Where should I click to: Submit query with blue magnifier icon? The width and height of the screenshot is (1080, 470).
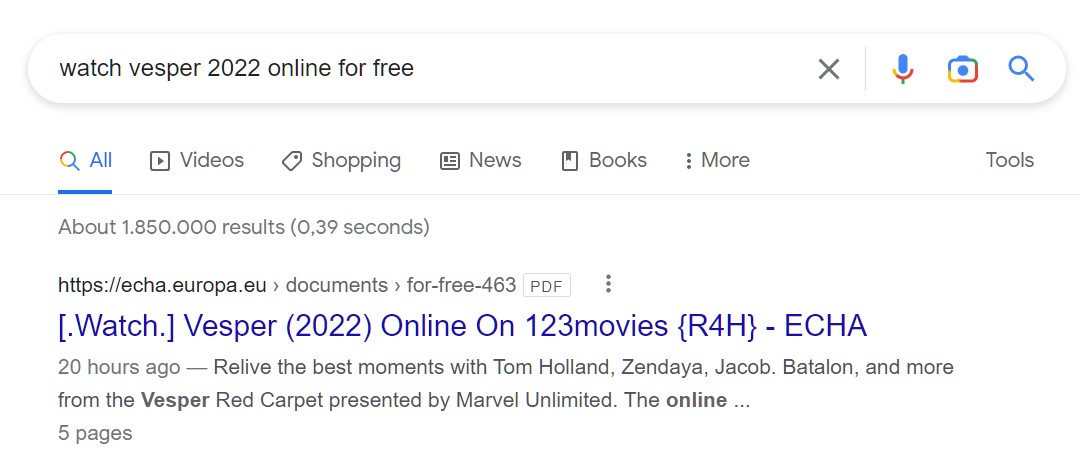tap(1021, 69)
